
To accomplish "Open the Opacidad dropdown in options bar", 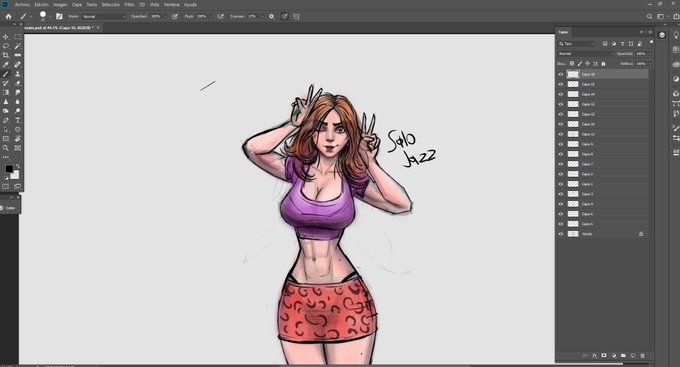I will click(165, 16).
